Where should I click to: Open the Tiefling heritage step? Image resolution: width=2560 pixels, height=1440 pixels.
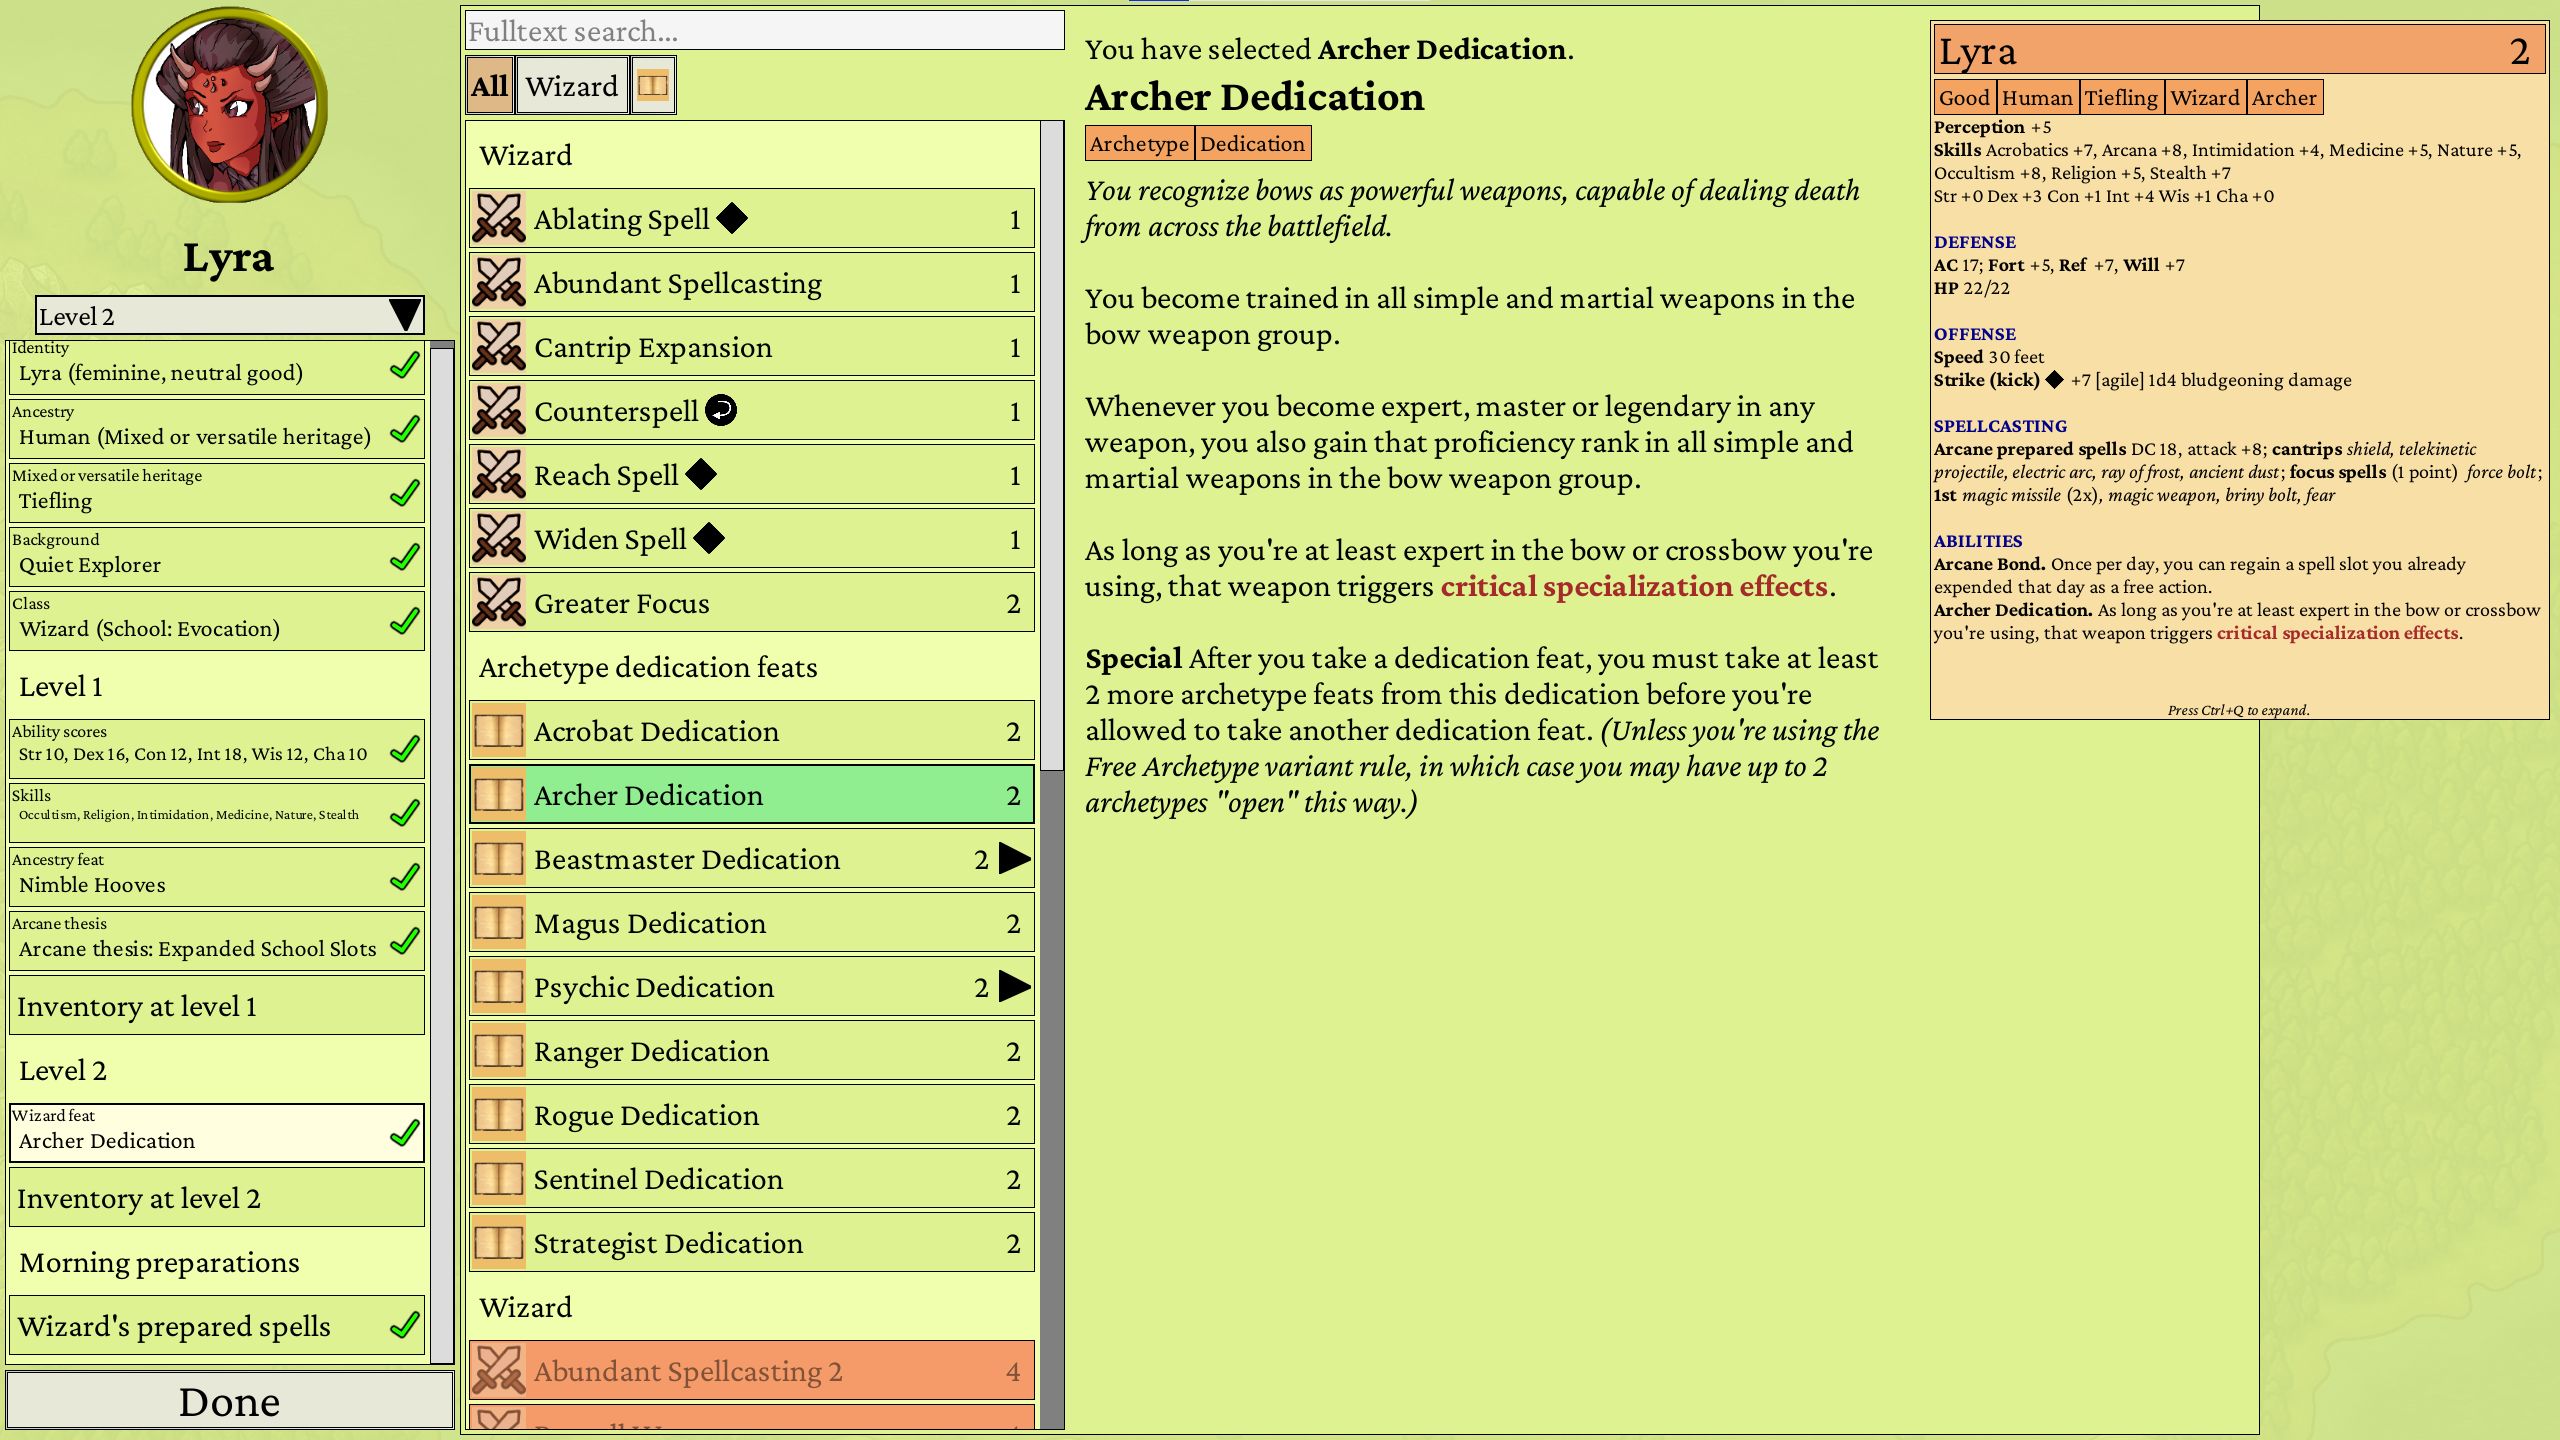(217, 494)
